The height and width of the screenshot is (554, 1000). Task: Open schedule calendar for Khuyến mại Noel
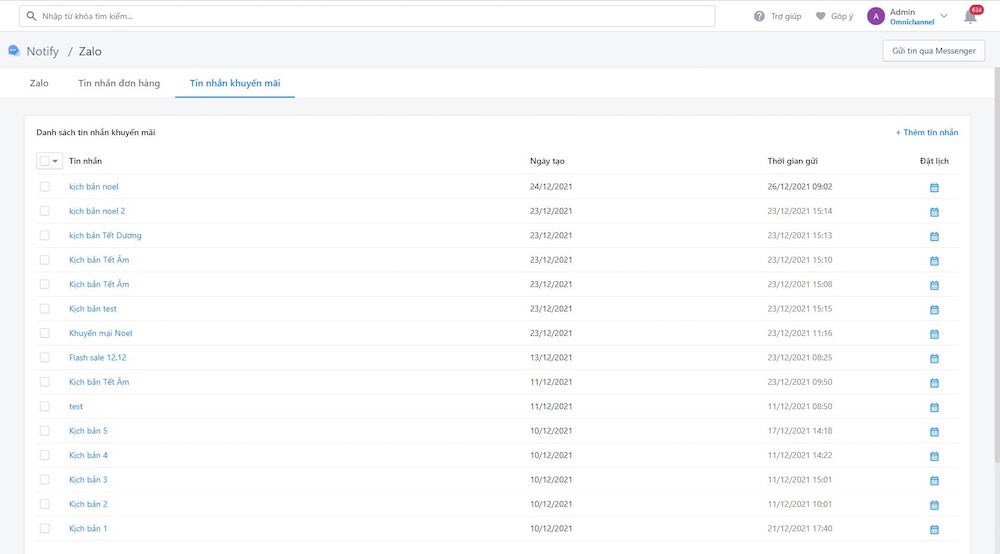(x=934, y=334)
